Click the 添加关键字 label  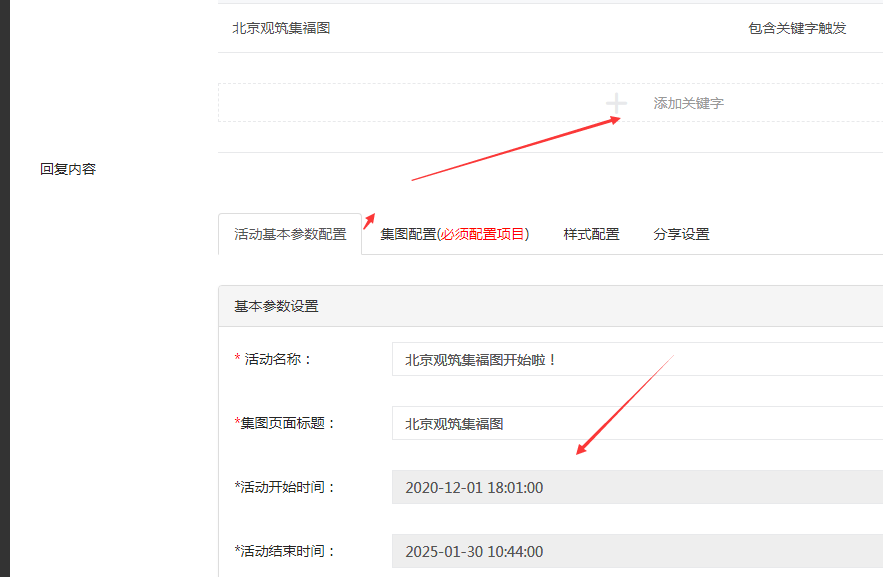tap(688, 104)
